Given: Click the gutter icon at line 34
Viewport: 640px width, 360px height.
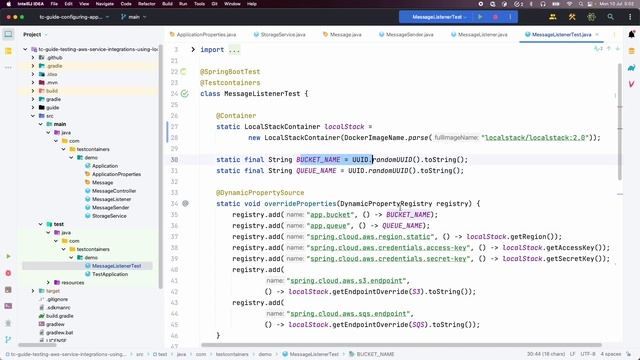Looking at the screenshot, I should pyautogui.click(x=185, y=203).
